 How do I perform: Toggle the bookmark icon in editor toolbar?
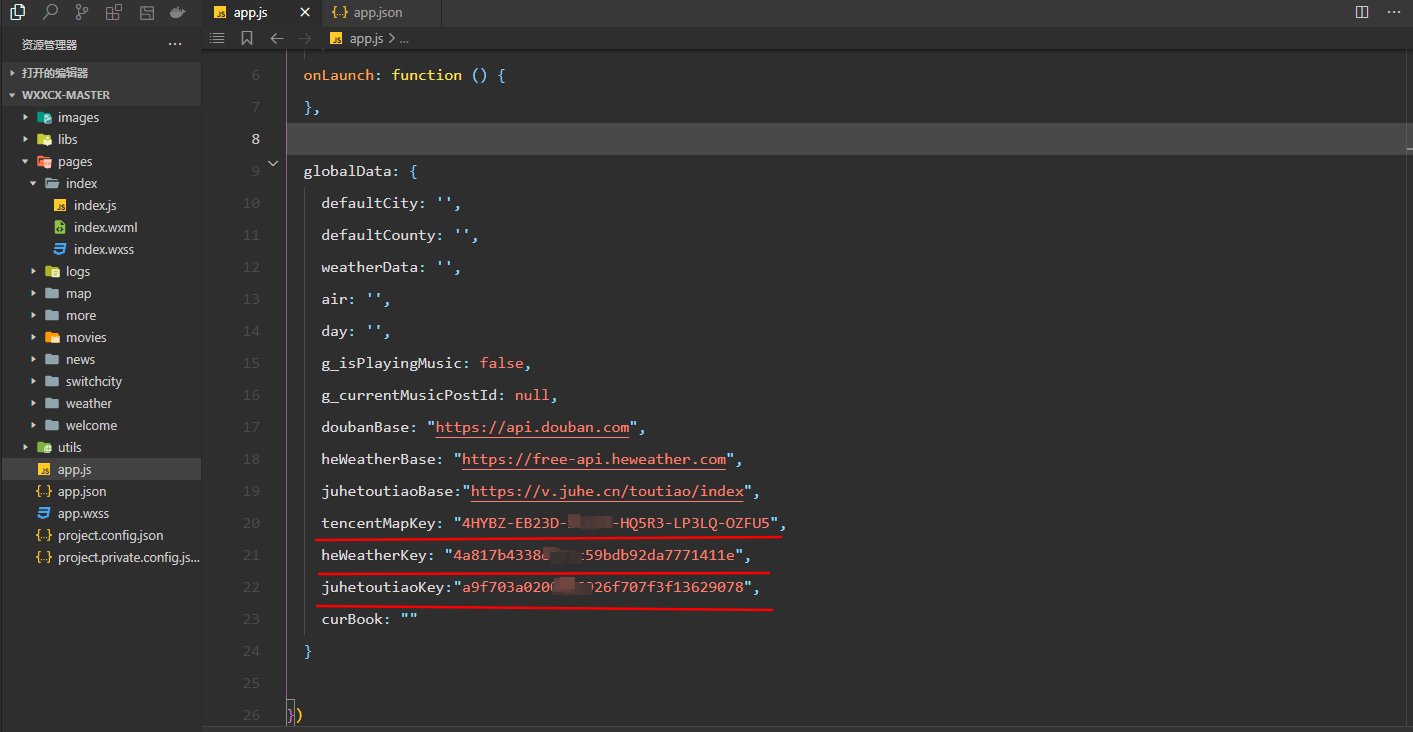(x=247, y=38)
